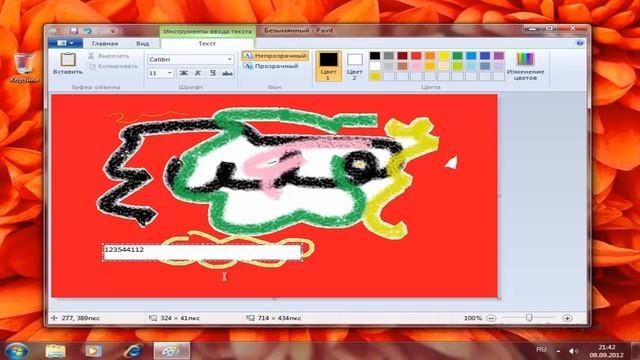Select Непрозрачный opaque background option
The height and width of the screenshot is (360, 640).
click(x=275, y=56)
